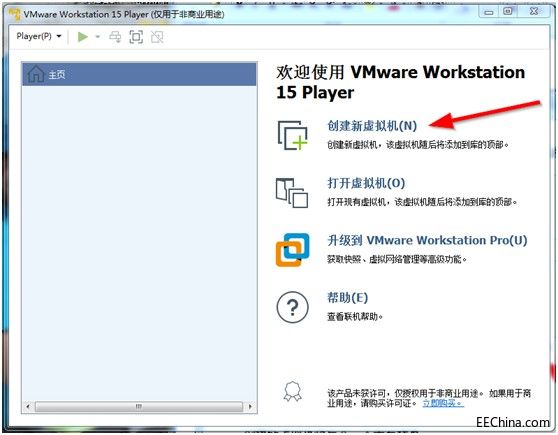Click the green power-on play icon
The height and width of the screenshot is (435, 558).
point(83,37)
